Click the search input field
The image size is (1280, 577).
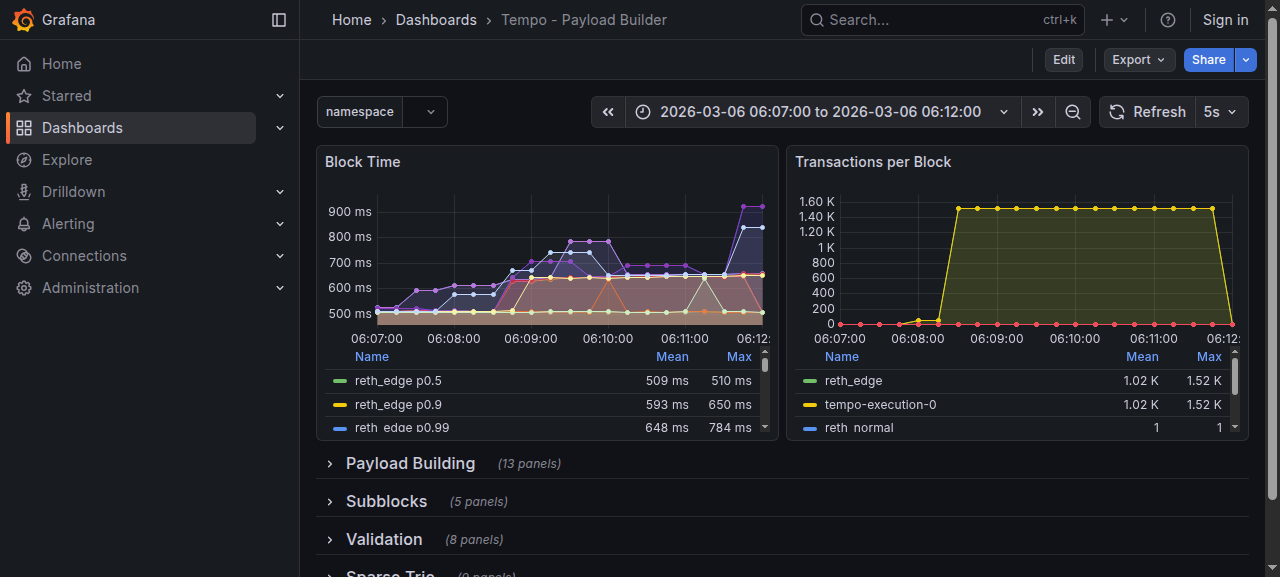click(930, 20)
